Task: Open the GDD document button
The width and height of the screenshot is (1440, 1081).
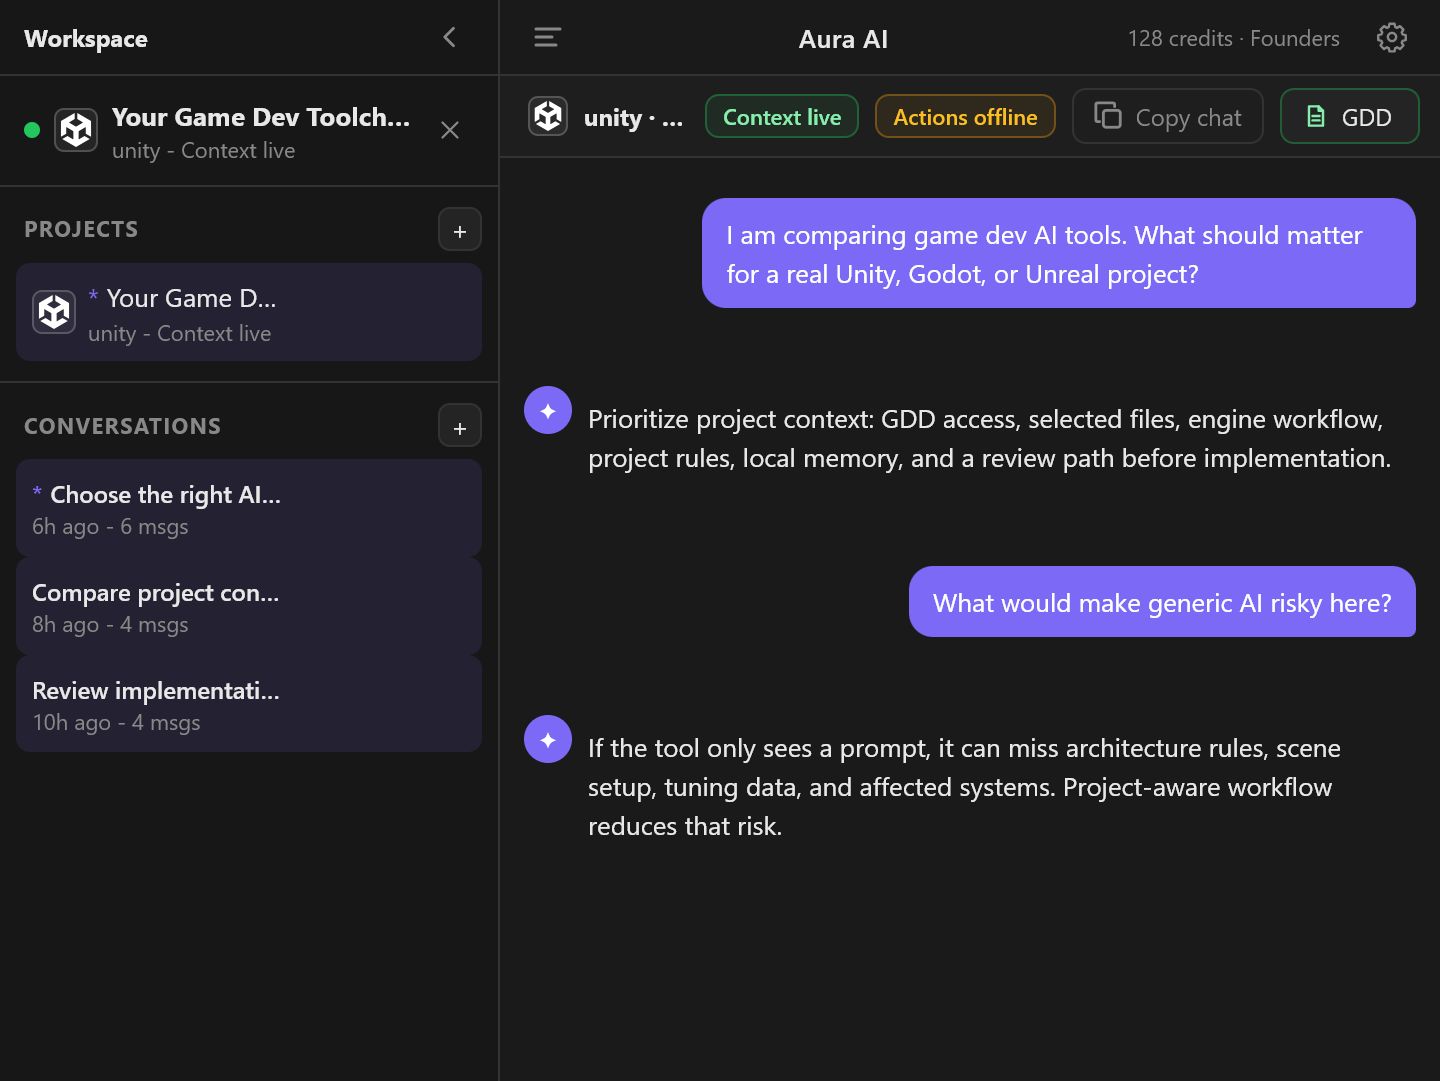Action: point(1350,116)
